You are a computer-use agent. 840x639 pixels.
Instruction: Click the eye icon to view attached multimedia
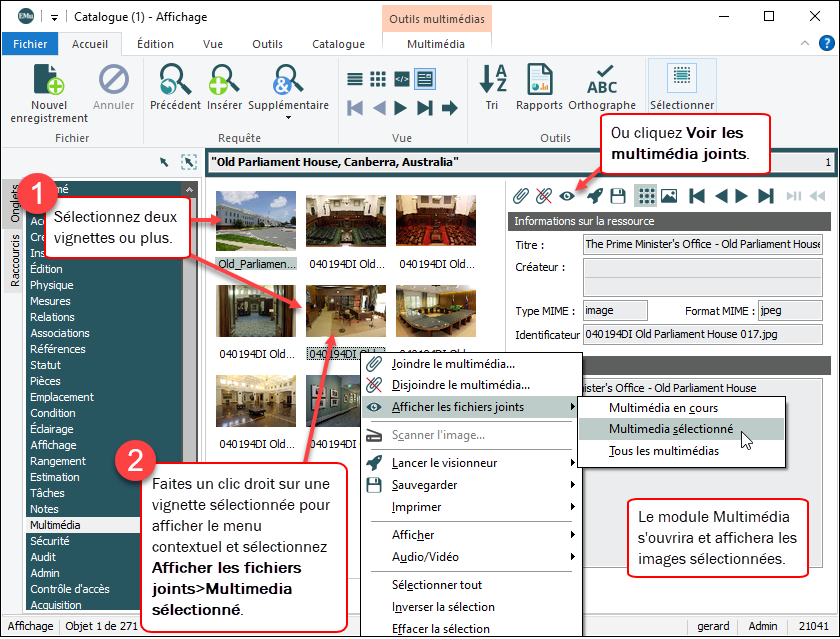[x=567, y=196]
